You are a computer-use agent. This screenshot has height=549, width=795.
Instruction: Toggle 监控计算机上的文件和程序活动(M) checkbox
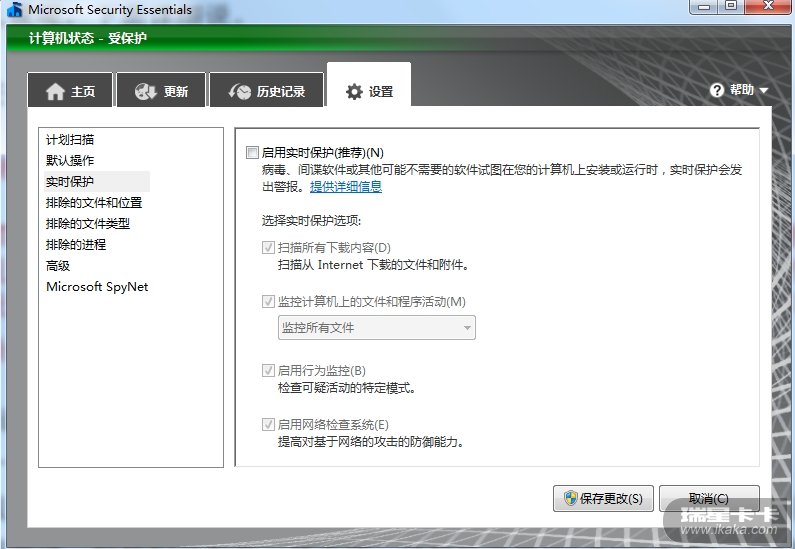pos(268,302)
